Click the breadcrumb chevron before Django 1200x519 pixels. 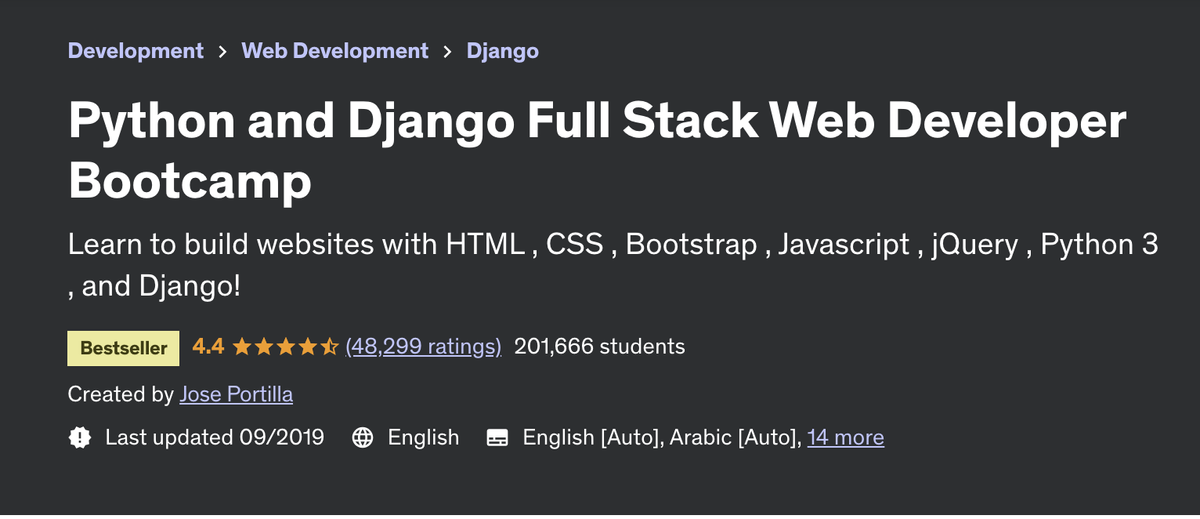point(447,51)
